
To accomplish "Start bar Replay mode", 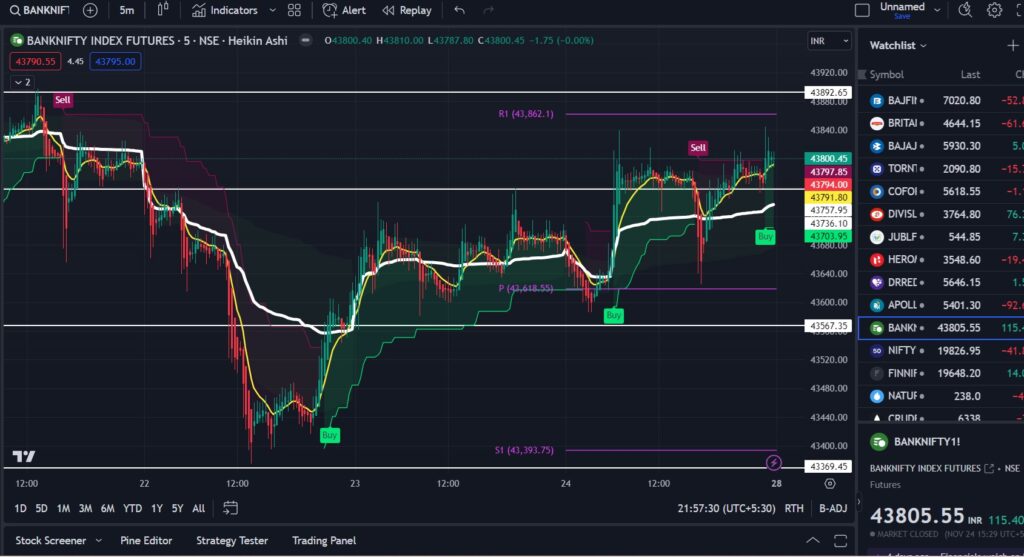I will [407, 10].
